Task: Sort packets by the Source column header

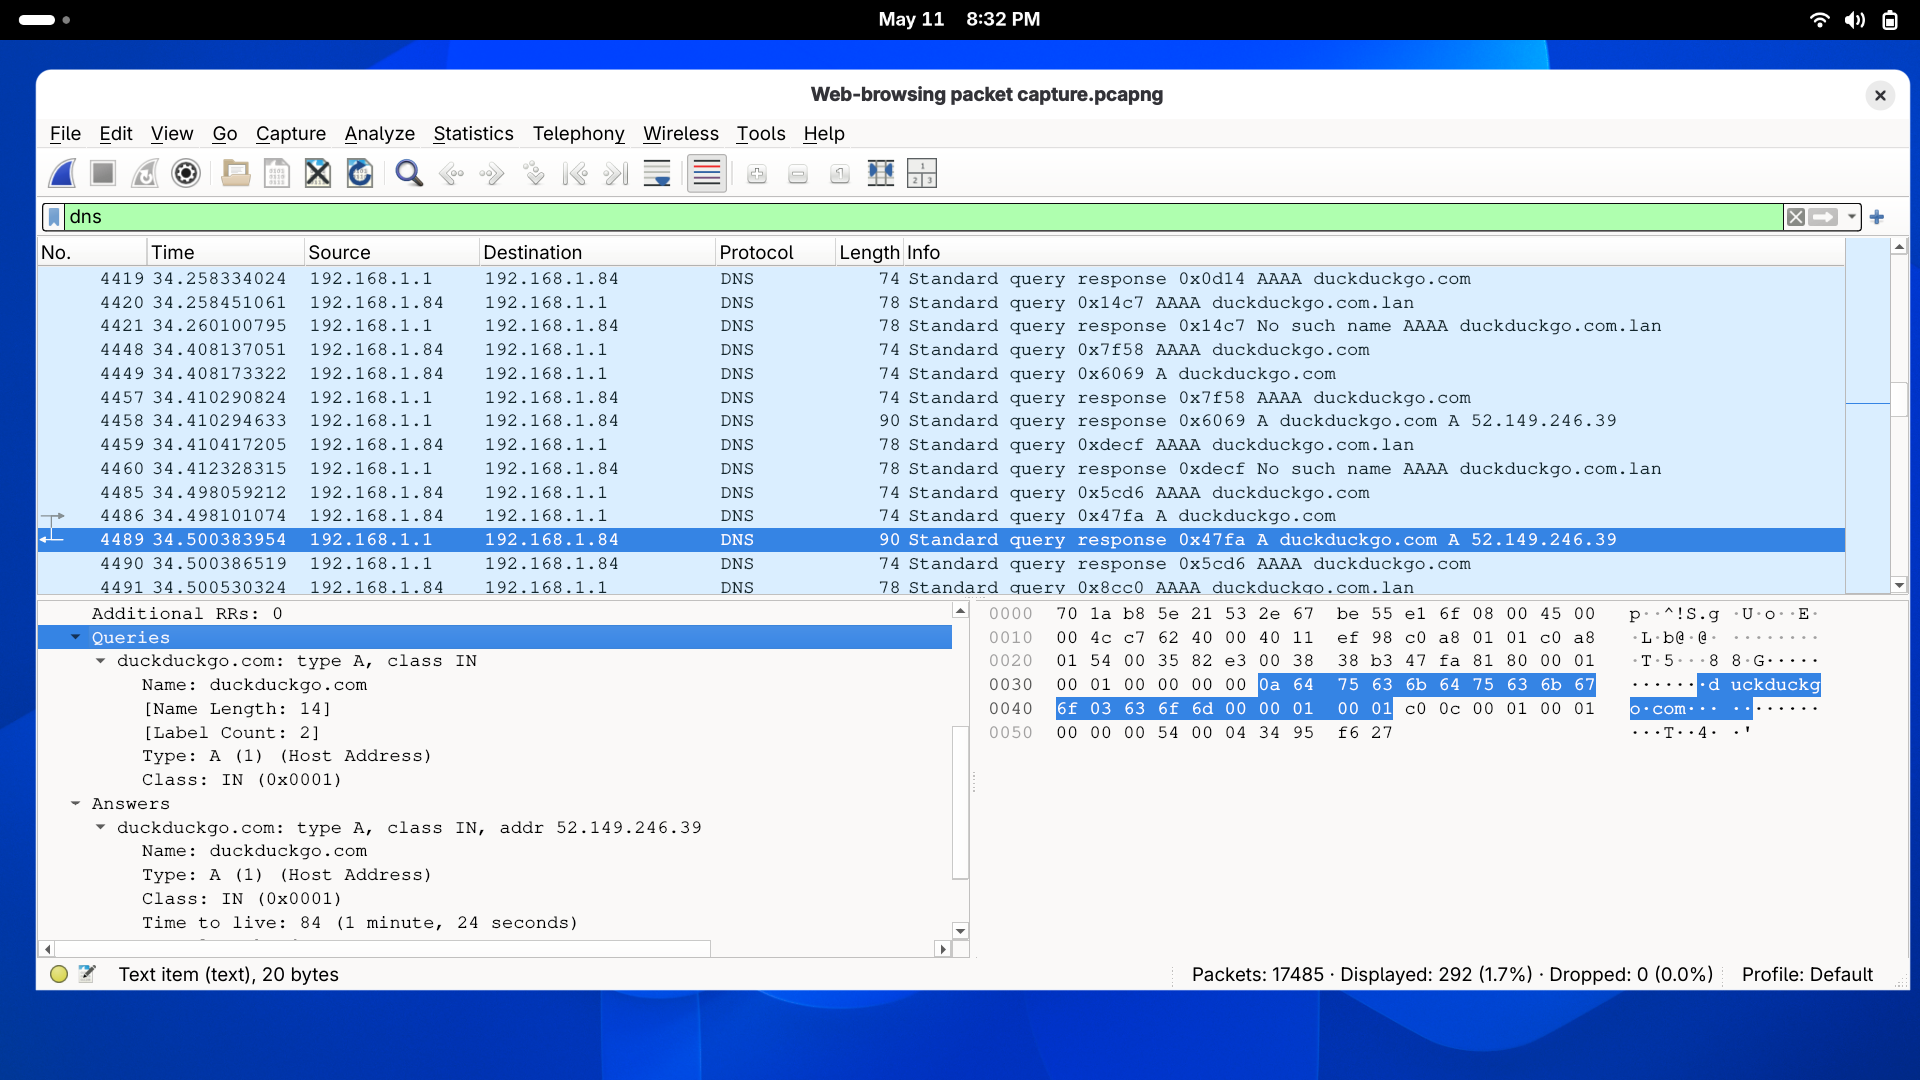Action: click(391, 252)
